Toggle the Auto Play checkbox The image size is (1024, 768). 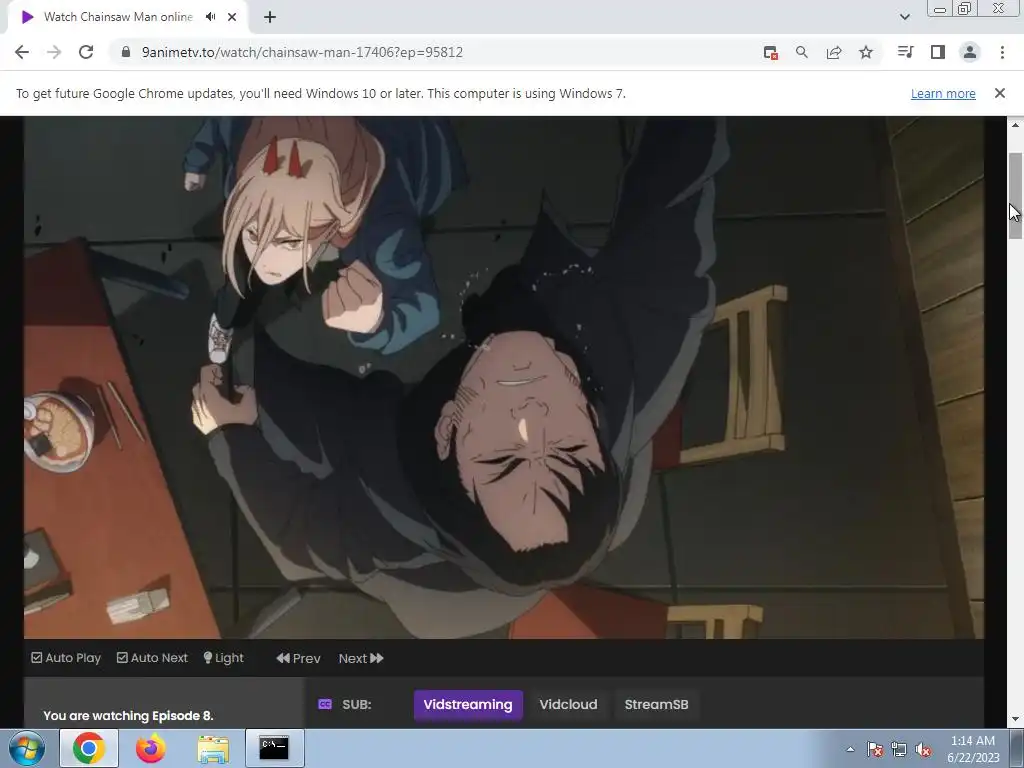(66, 658)
